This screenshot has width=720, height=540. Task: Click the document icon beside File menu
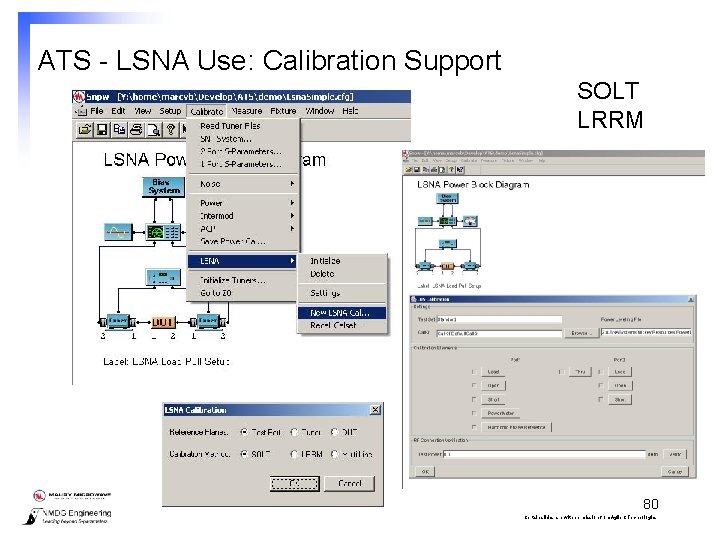tap(81, 111)
